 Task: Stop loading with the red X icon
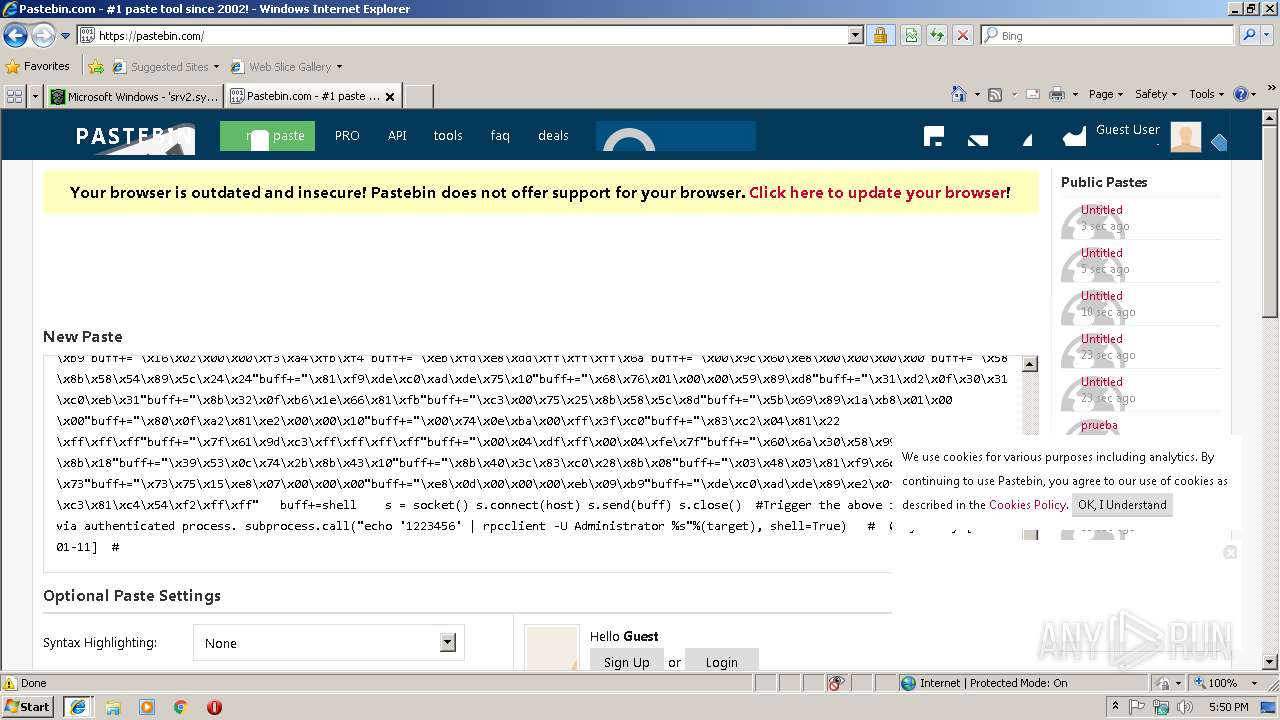pyautogui.click(x=963, y=35)
